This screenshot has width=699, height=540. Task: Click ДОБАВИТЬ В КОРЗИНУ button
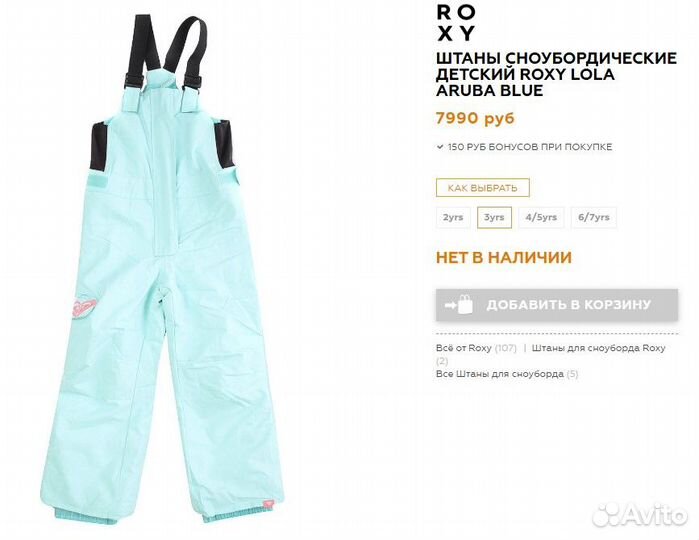click(557, 305)
